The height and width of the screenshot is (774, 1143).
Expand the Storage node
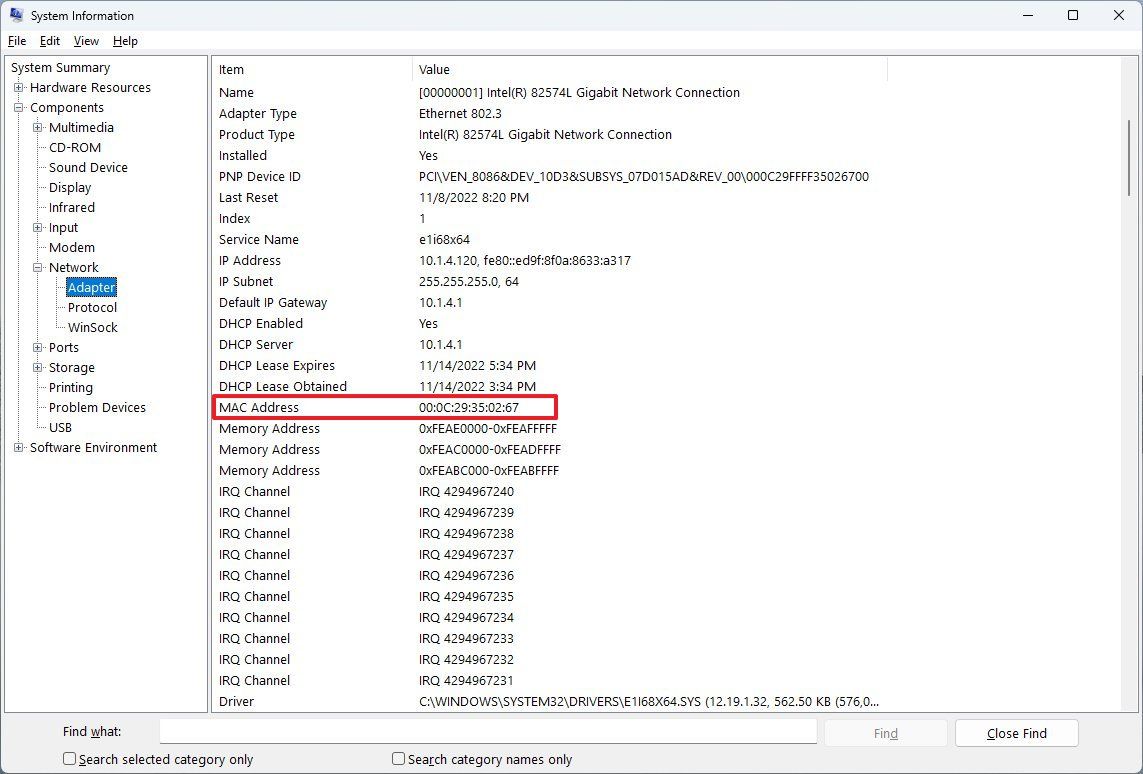point(38,367)
